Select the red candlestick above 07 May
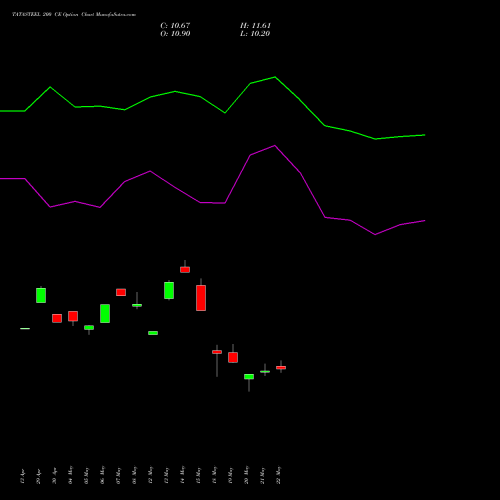Viewport: 500px width, 500px height. click(x=121, y=292)
